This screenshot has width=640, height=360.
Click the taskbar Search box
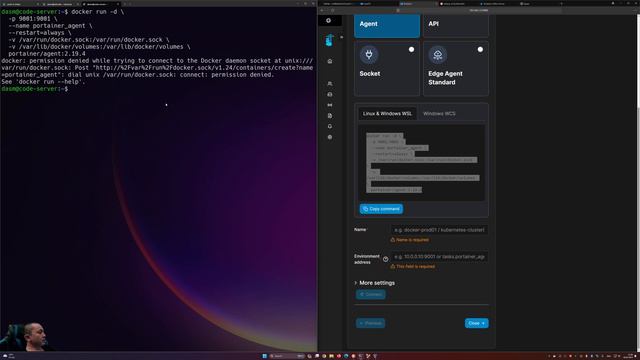pos(287,356)
